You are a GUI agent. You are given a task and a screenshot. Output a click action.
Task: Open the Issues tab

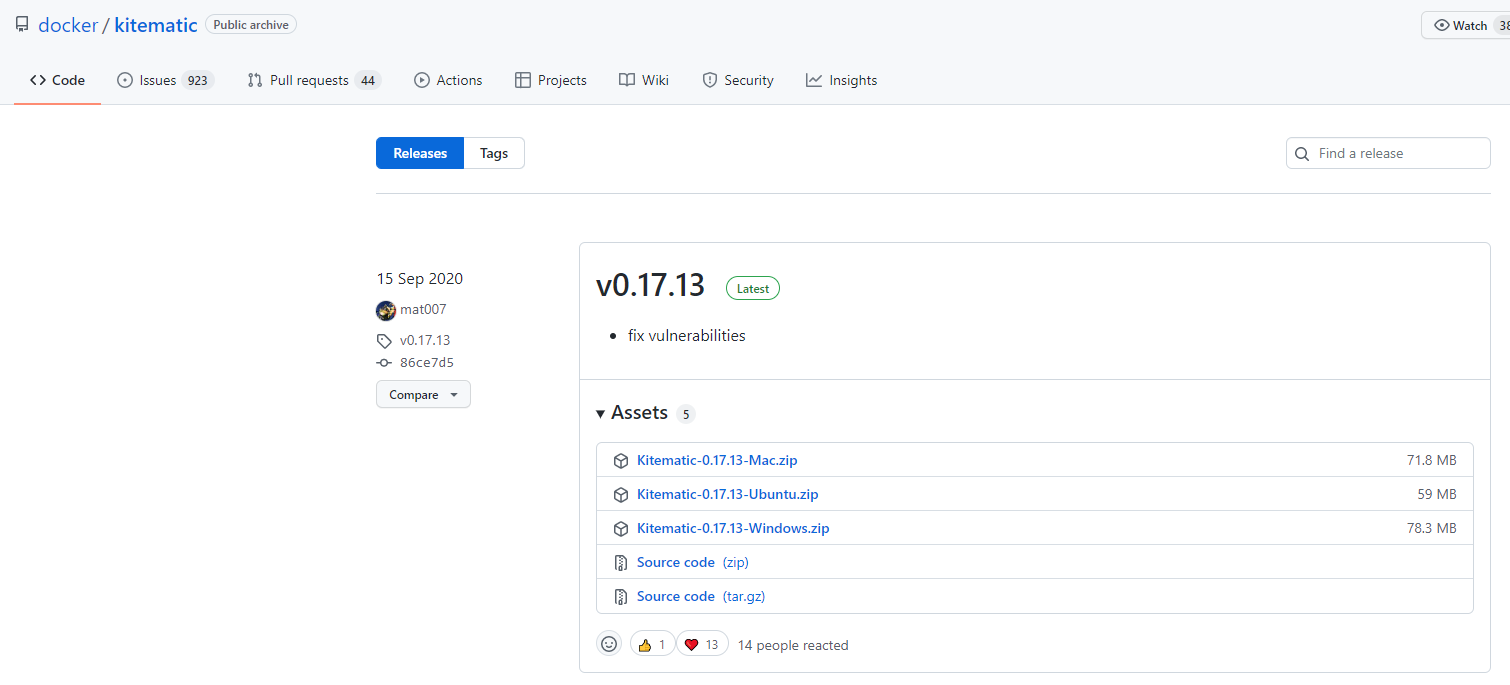pos(165,80)
